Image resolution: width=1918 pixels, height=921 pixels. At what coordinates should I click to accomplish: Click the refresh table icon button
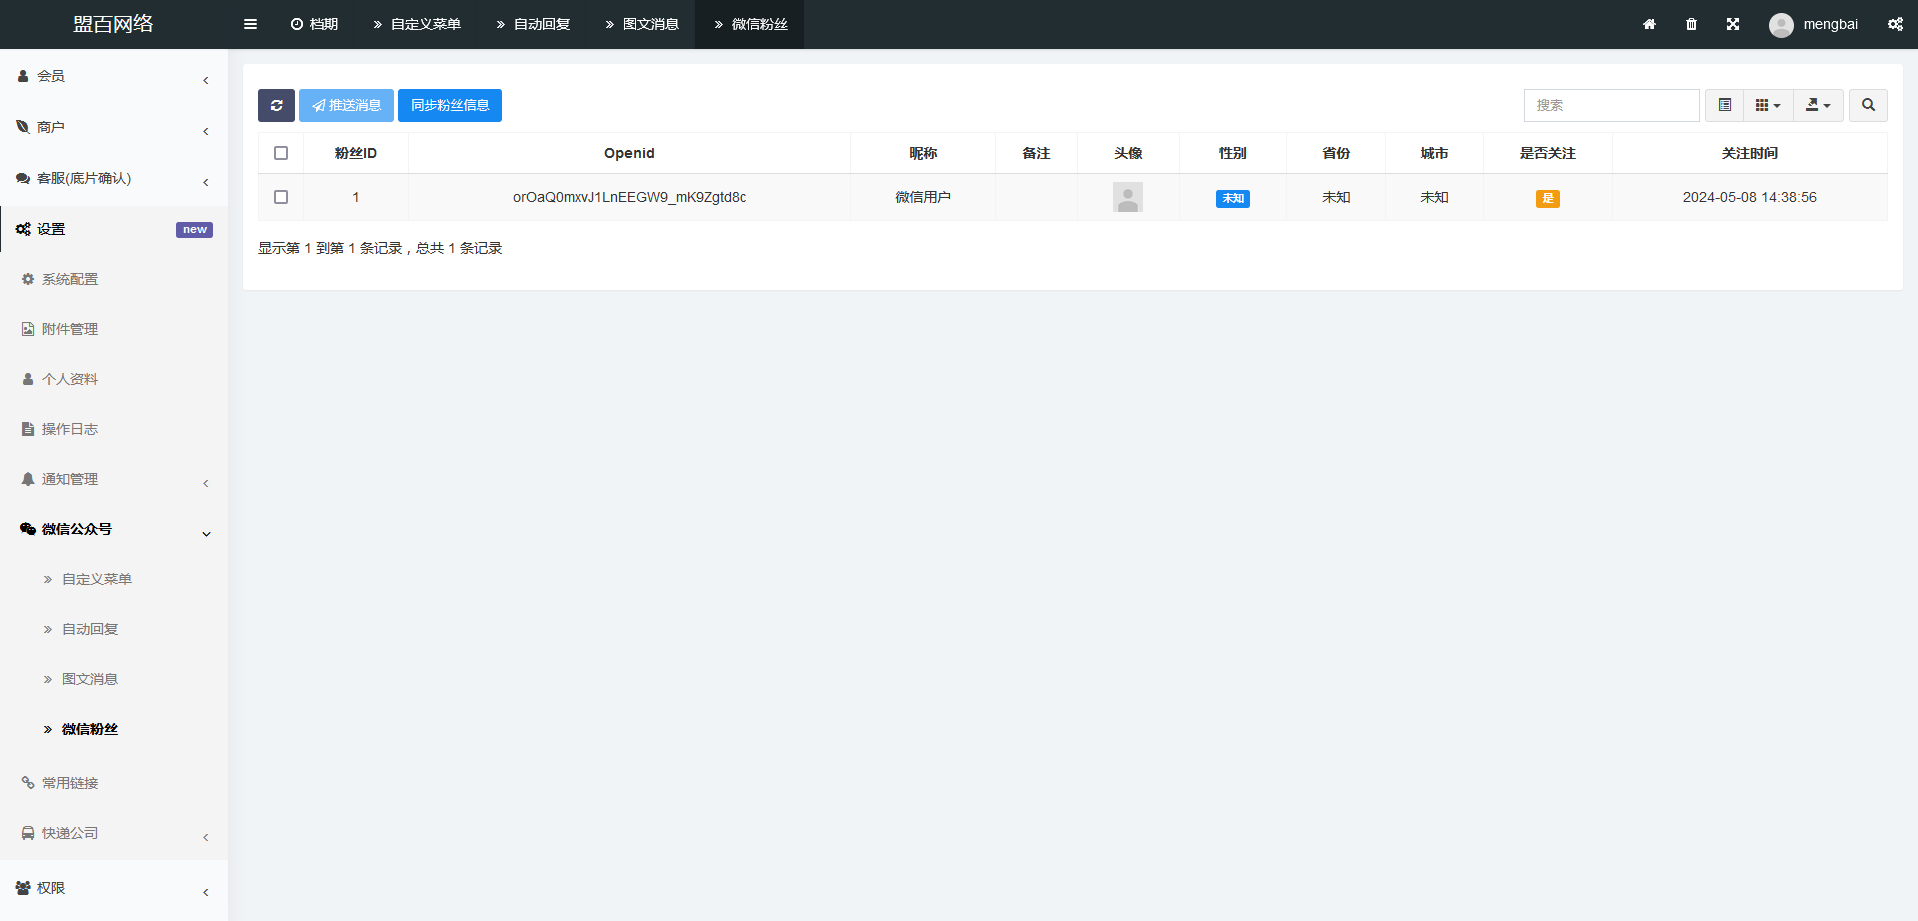pyautogui.click(x=276, y=105)
